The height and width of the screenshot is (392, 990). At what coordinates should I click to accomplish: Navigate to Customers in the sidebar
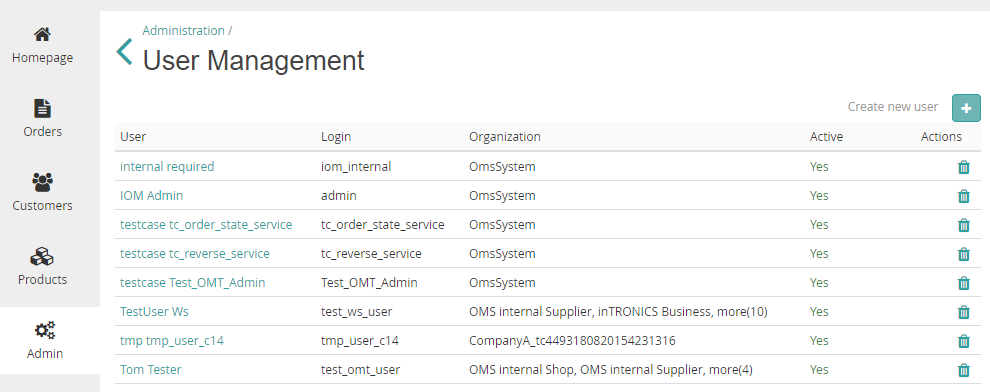[42, 193]
